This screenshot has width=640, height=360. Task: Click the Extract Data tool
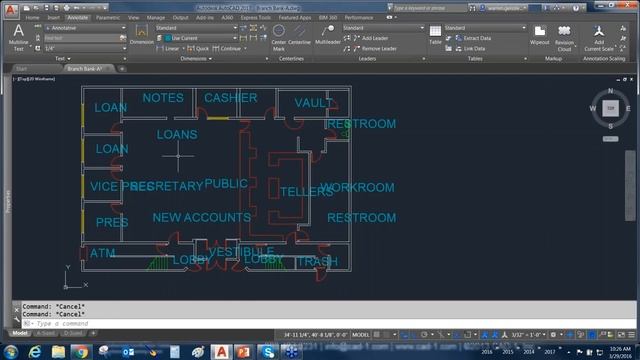point(473,38)
